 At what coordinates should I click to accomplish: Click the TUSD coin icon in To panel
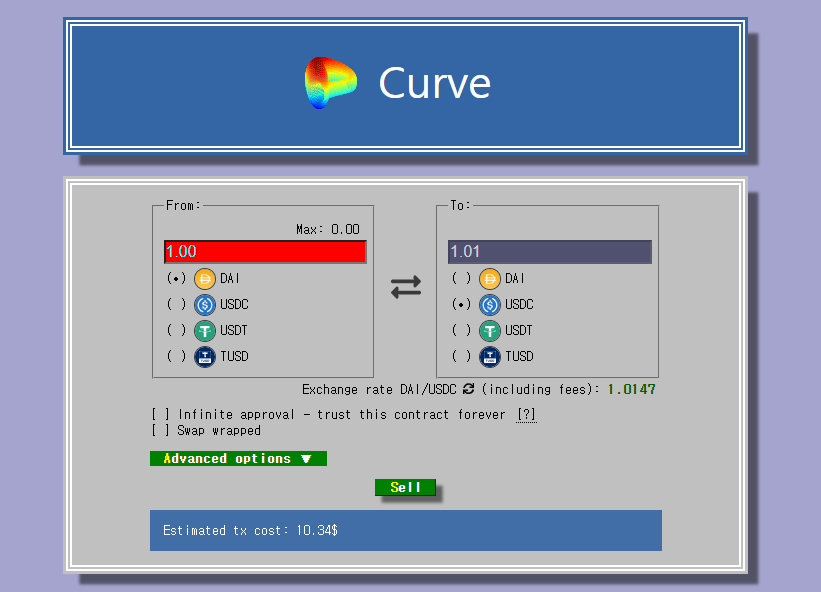point(490,357)
